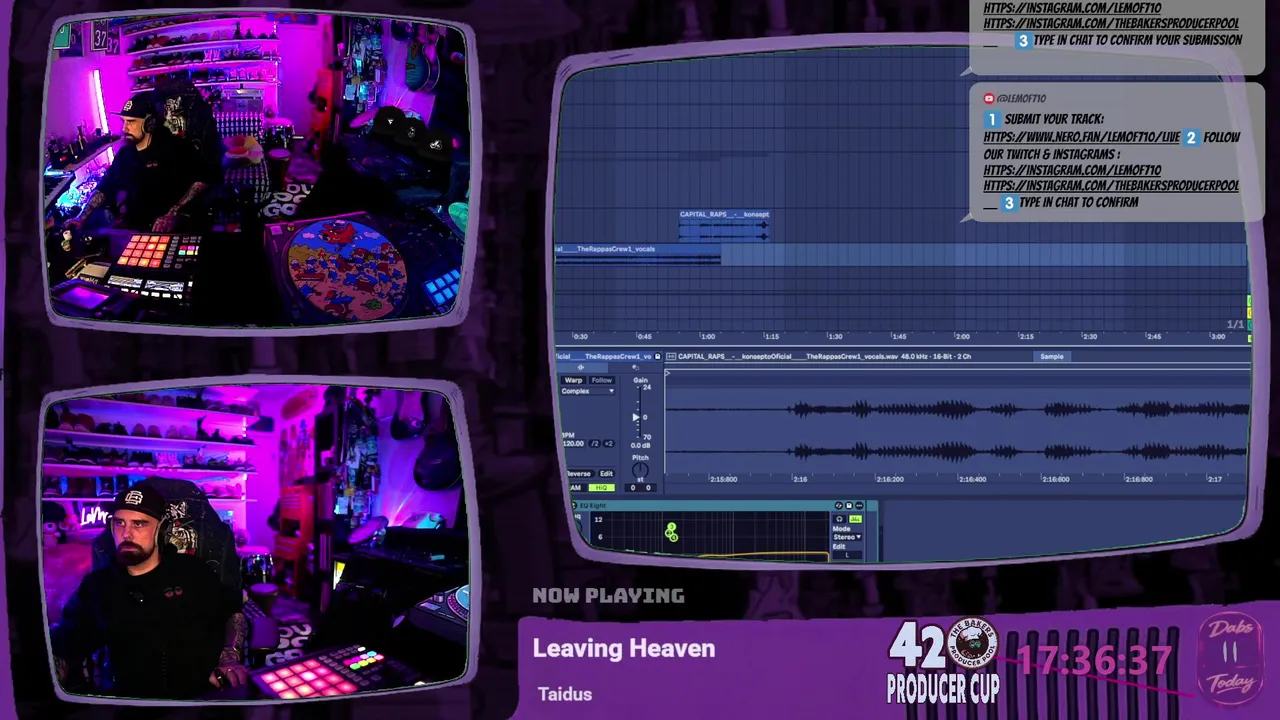Open the EQ Eight Stereo mode dropdown

tap(847, 537)
